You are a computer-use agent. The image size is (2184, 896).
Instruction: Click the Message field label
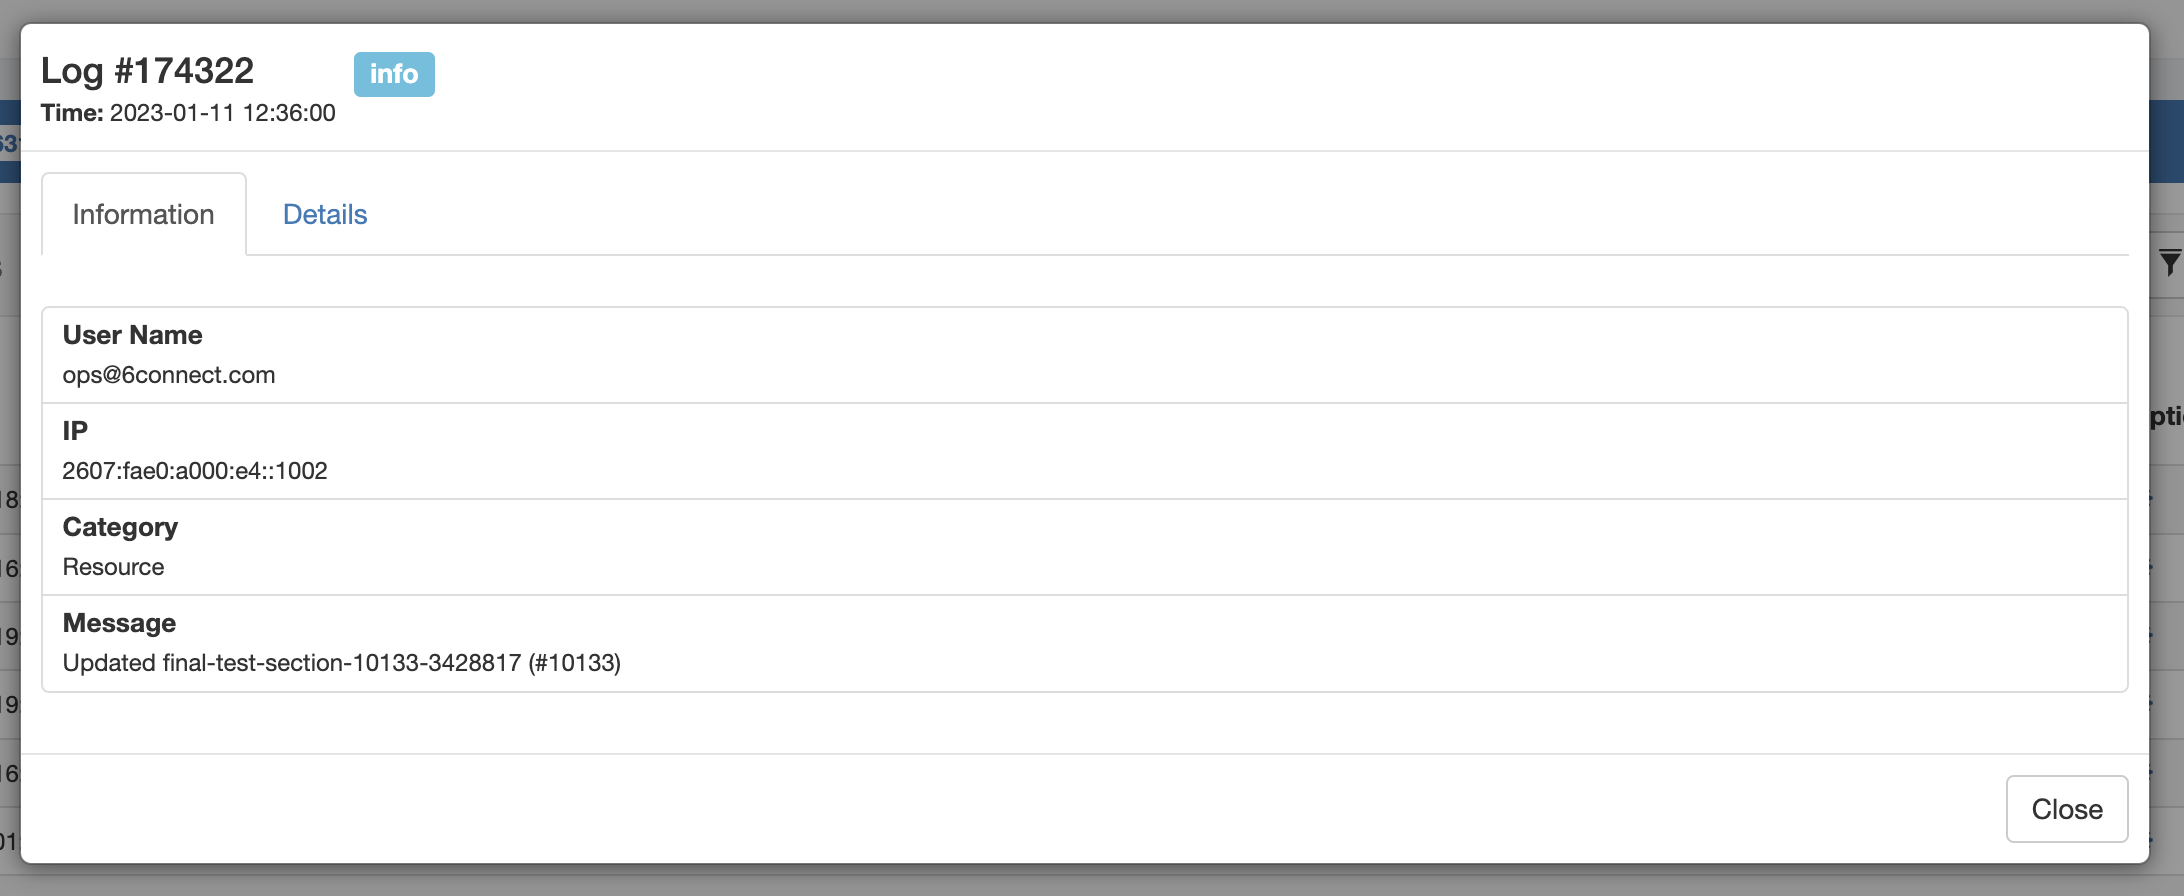tap(119, 623)
